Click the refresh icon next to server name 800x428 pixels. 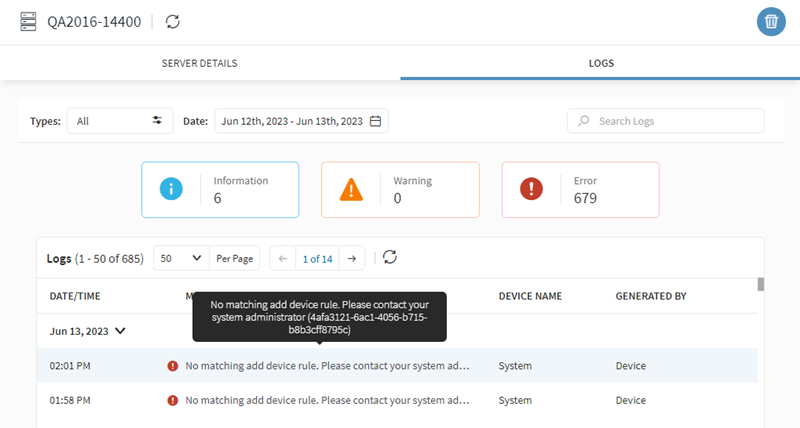coord(173,21)
